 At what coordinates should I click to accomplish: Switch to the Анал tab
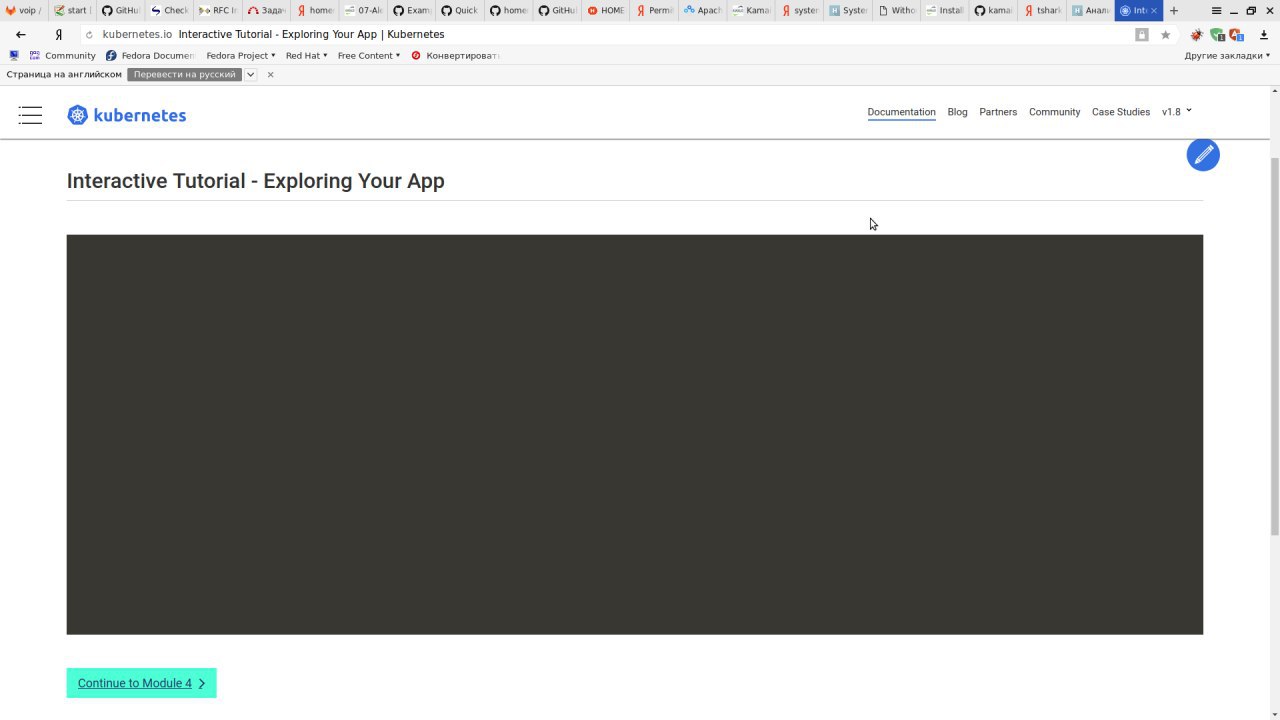[x=1090, y=10]
